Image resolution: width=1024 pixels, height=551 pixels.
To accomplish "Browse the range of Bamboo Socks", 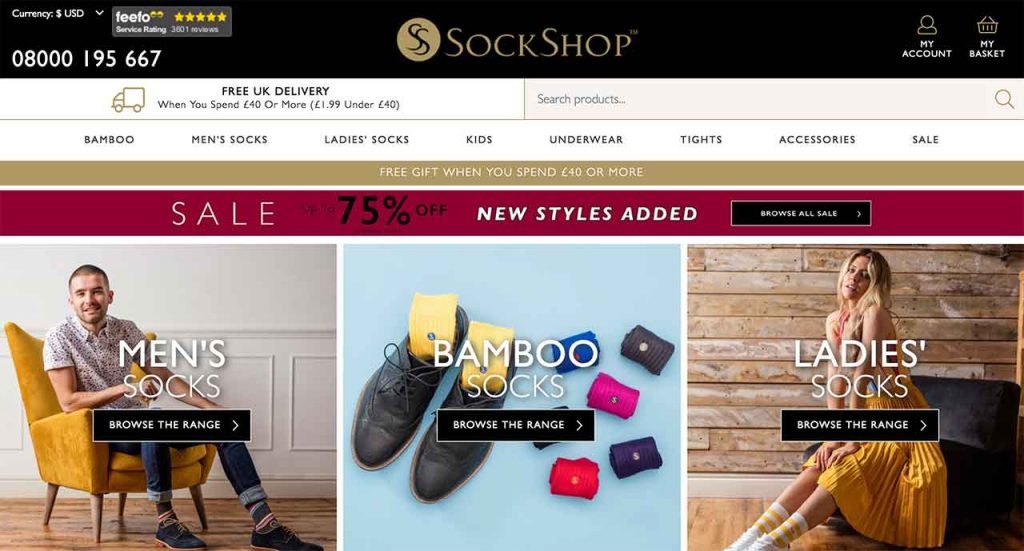I will 515,425.
